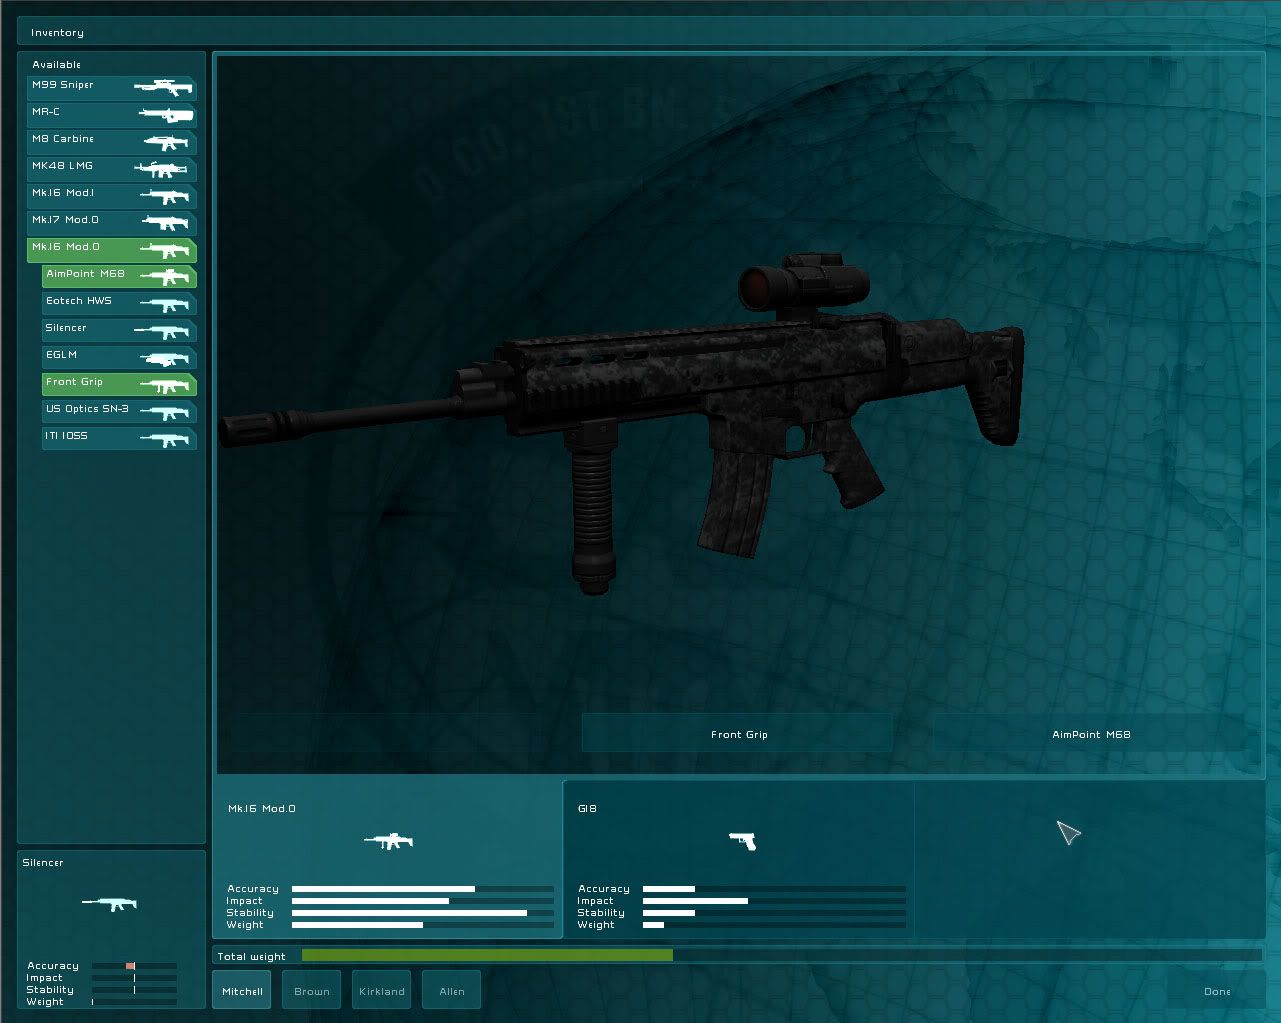Click the Mk16 Mod.1 rifle icon

coord(164,196)
